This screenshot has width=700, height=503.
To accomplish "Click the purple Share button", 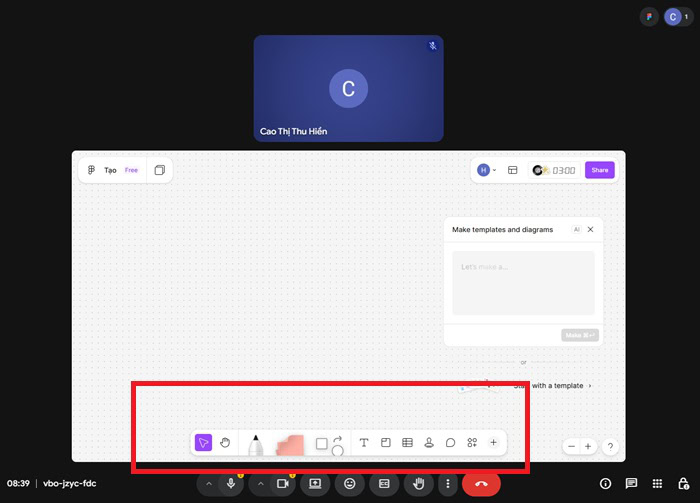I will 599,170.
